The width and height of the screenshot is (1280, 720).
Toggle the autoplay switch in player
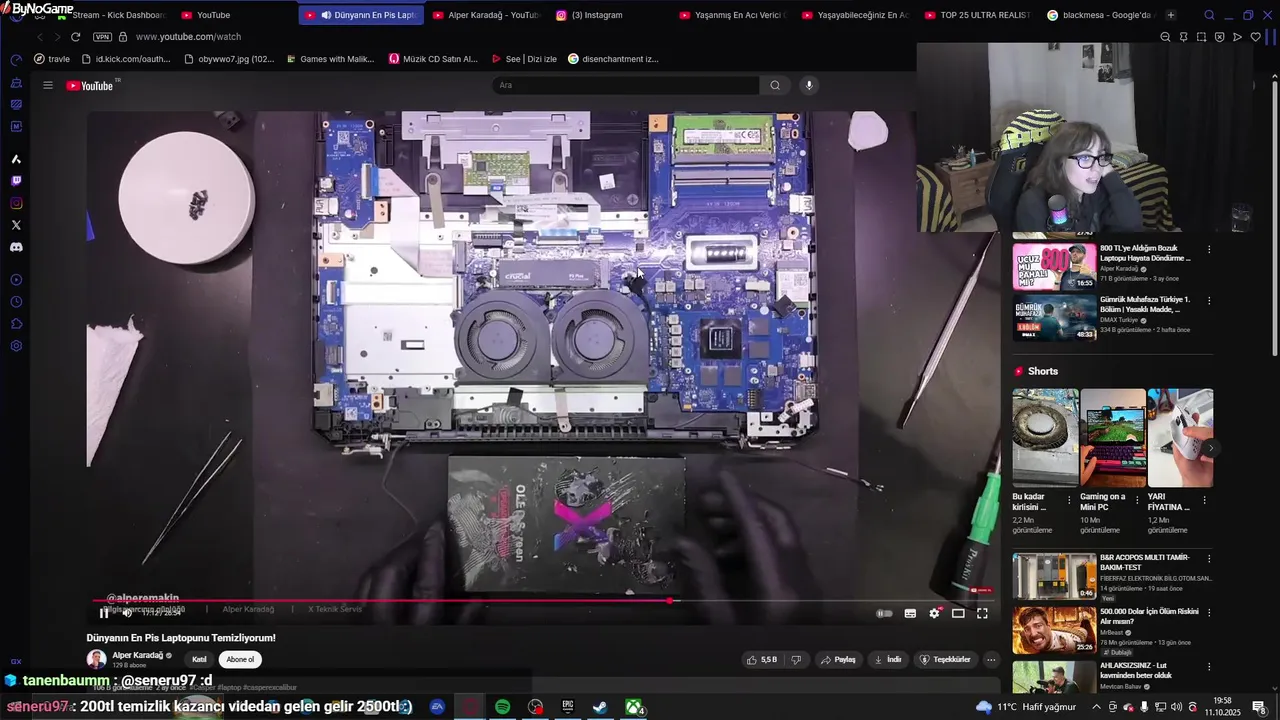884,613
